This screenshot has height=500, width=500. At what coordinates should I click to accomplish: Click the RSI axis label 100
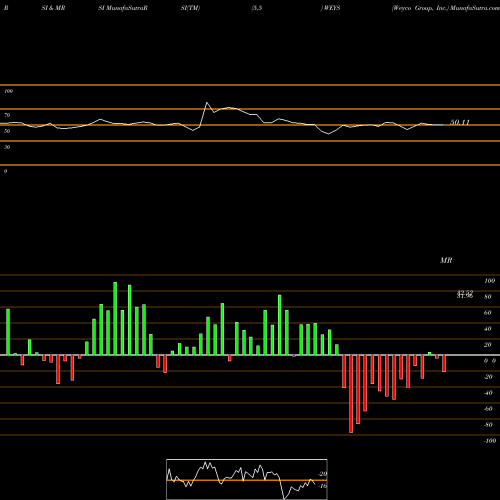(x=8, y=91)
